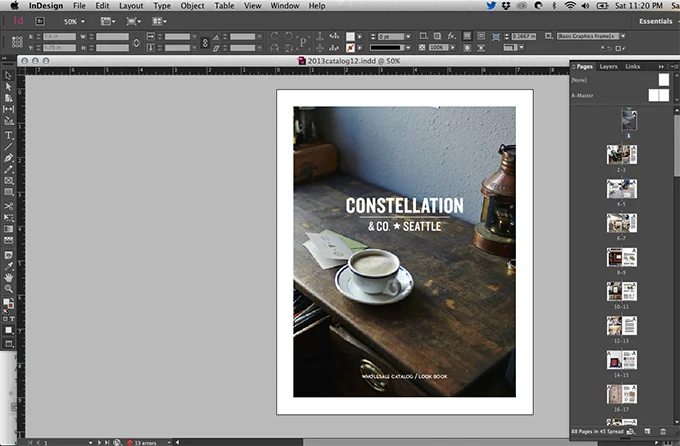The image size is (680, 446).
Task: Click delete selected pages trash icon
Action: click(x=663, y=431)
